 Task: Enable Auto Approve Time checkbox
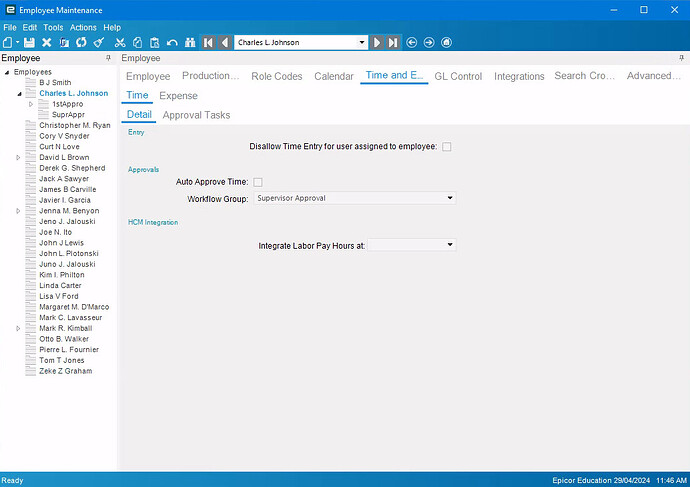point(258,182)
